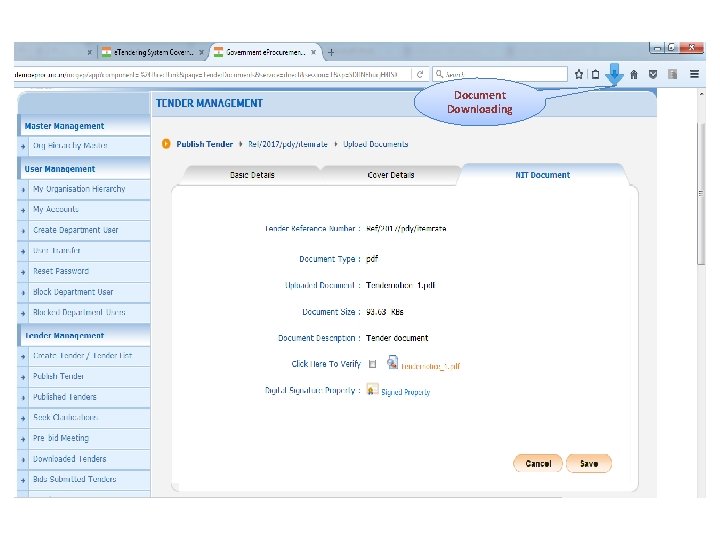Image resolution: width=720 pixels, height=540 pixels.
Task: Click the Signed Properly link
Action: (x=405, y=392)
